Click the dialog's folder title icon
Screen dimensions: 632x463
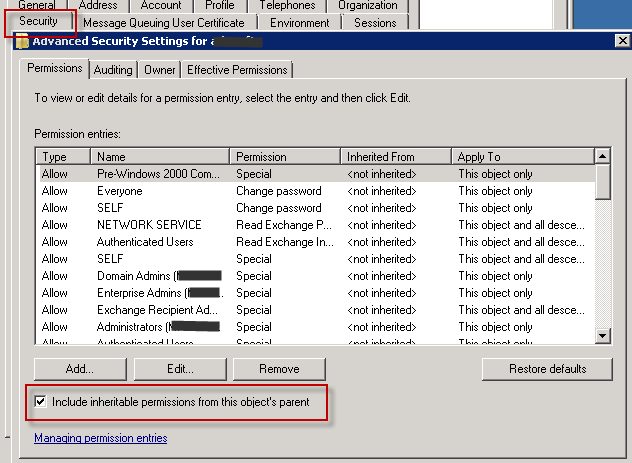tap(22, 42)
